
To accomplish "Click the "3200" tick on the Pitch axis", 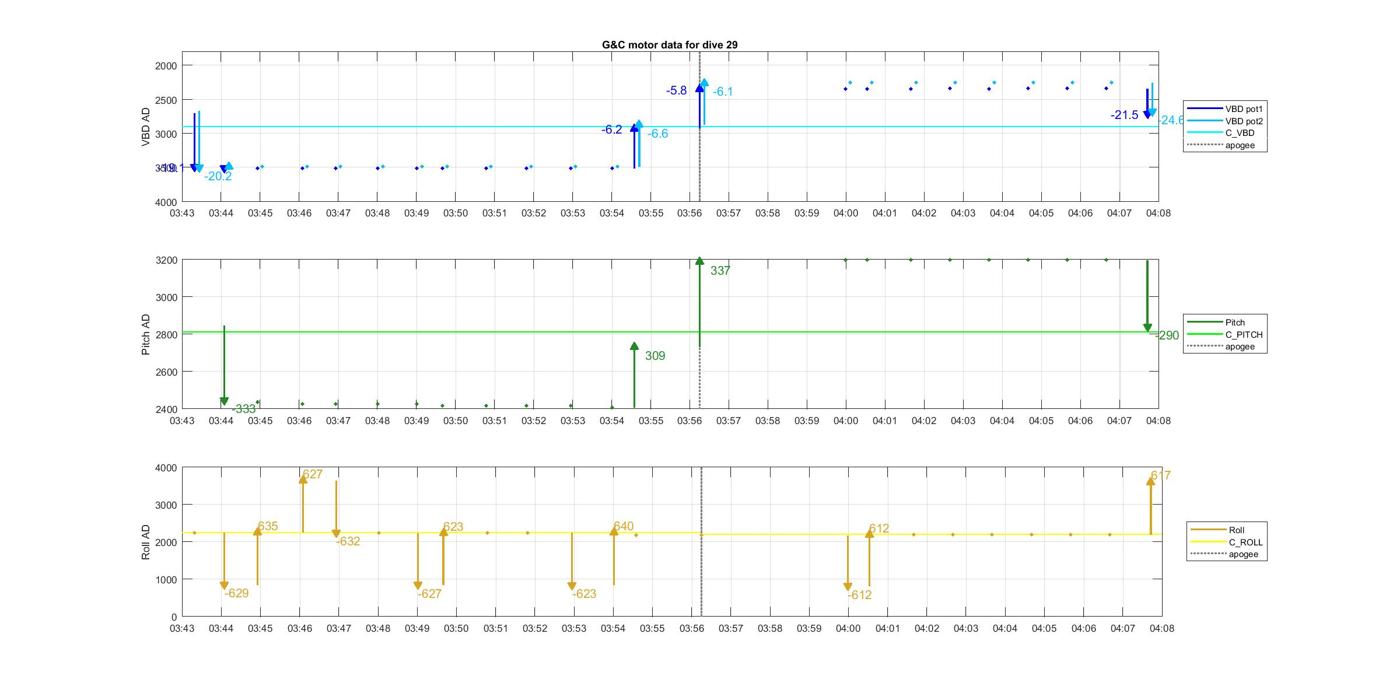I will [166, 260].
